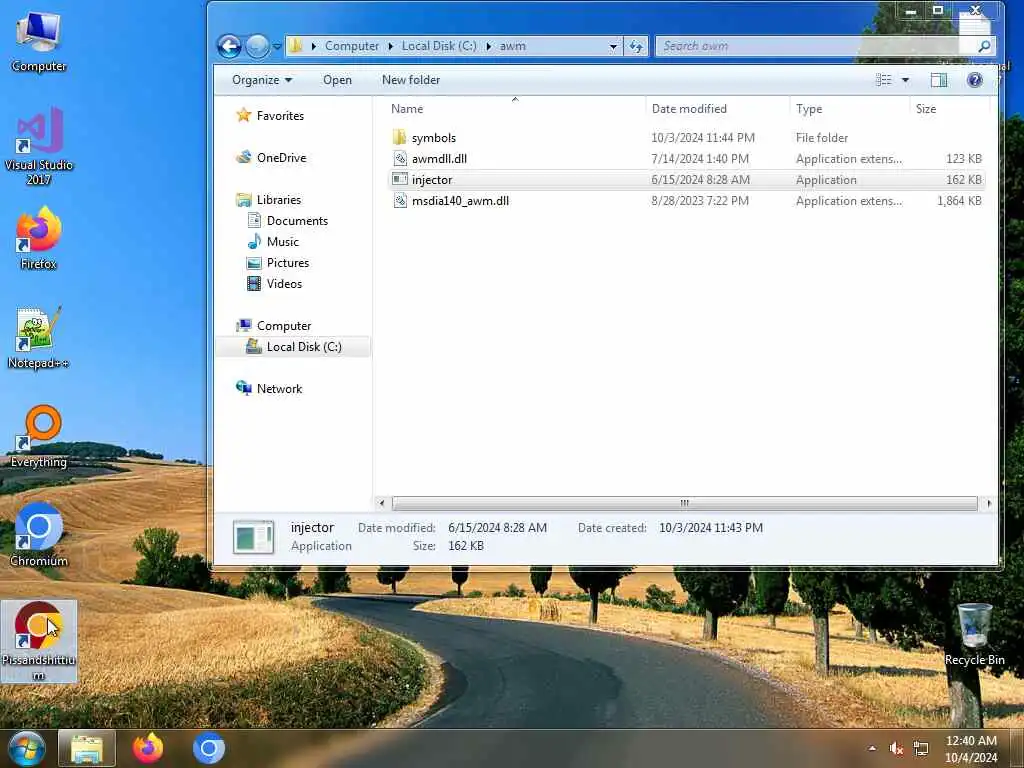Image resolution: width=1024 pixels, height=768 pixels.
Task: Open the recent pages dropdown arrow
Action: pyautogui.click(x=277, y=46)
